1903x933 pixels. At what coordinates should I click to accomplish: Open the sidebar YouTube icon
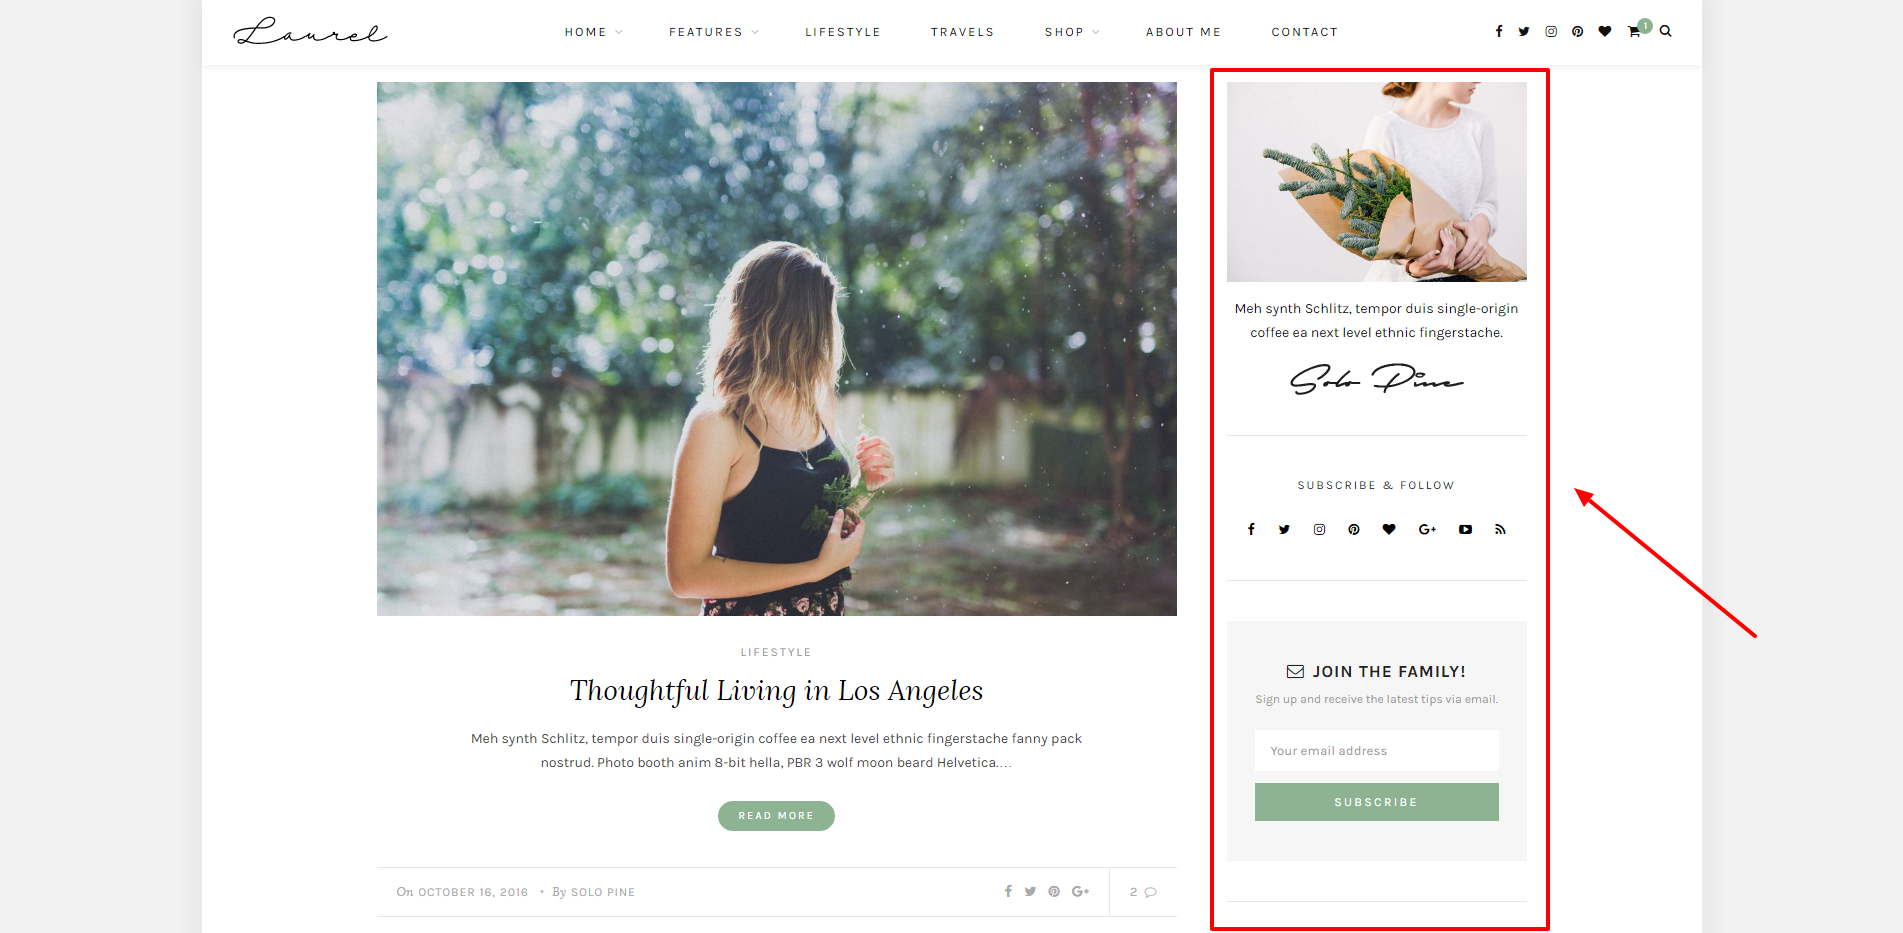coord(1465,530)
